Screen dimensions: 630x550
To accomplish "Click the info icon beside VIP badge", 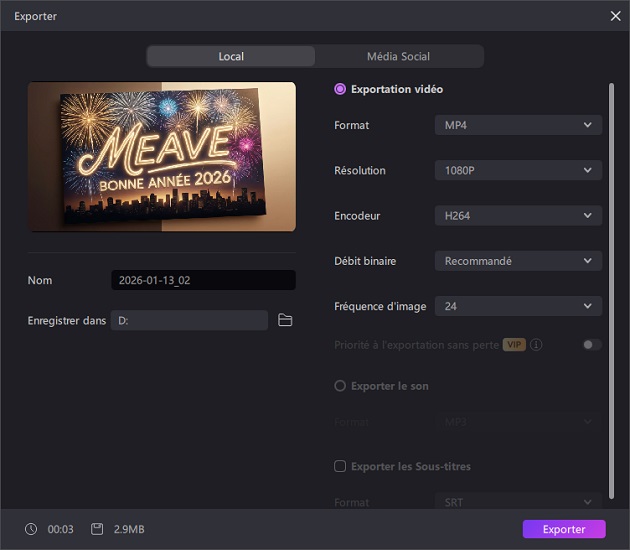I will pos(537,345).
